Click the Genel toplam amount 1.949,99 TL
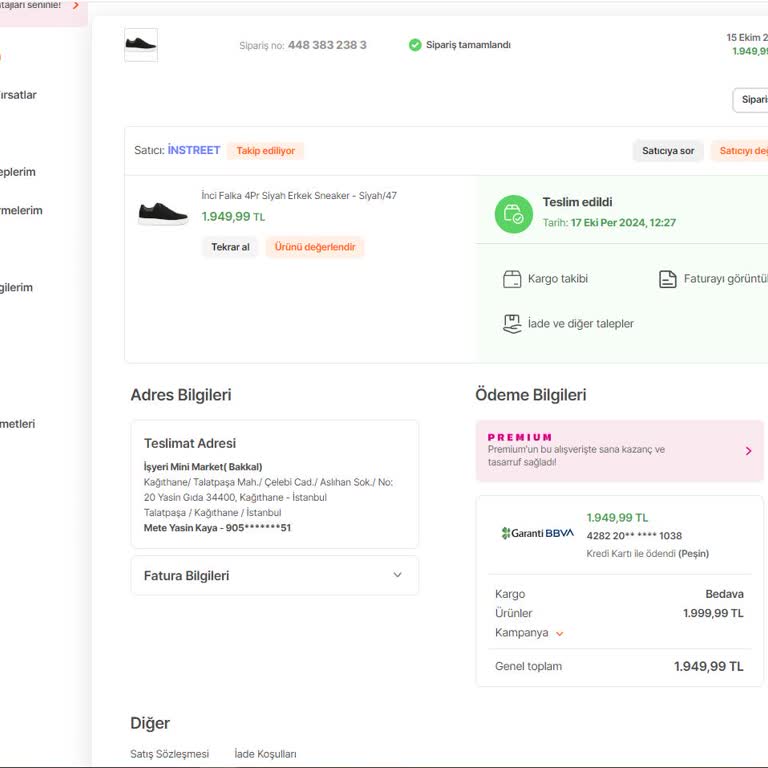This screenshot has height=768, width=768. click(708, 666)
